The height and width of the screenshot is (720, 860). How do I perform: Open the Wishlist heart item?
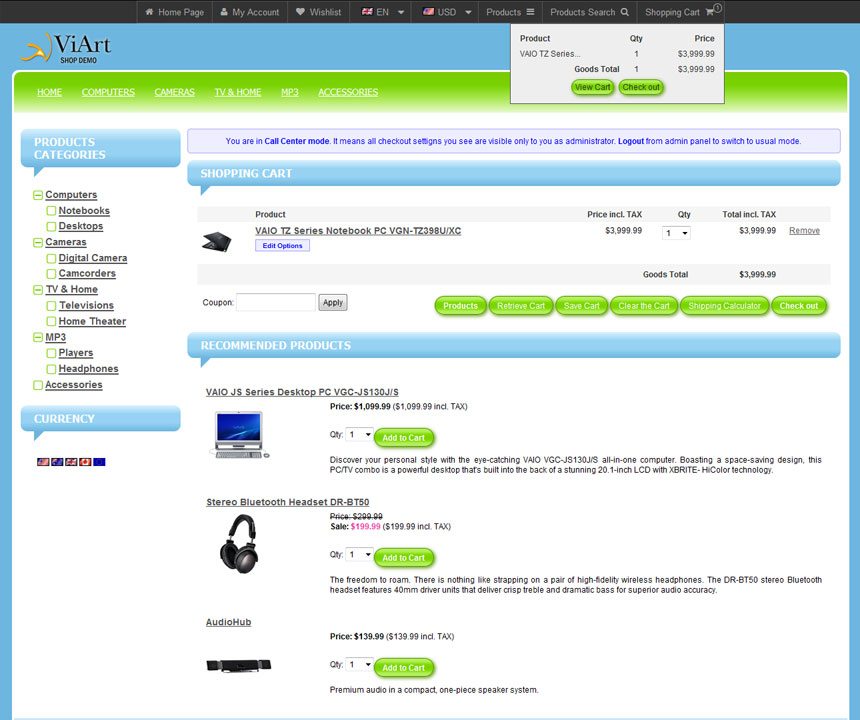(x=319, y=12)
